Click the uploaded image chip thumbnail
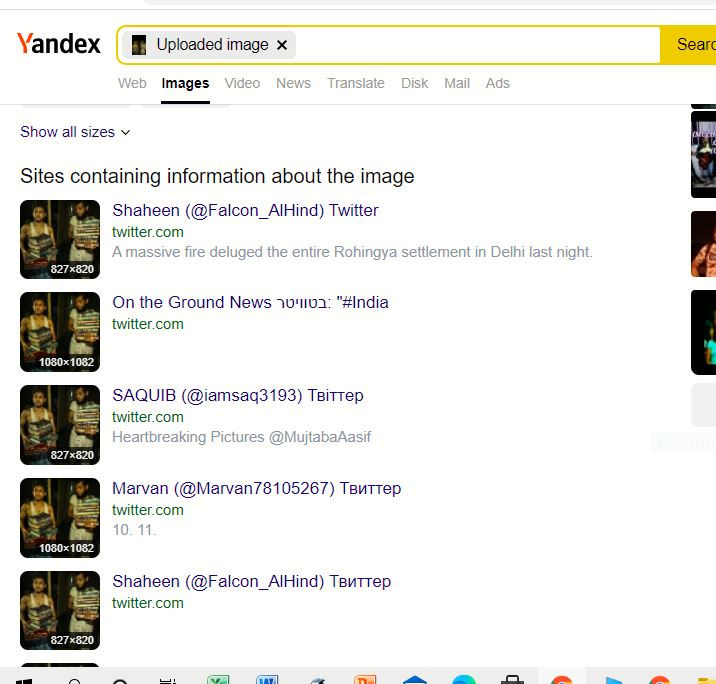The height and width of the screenshot is (684, 716). [x=139, y=45]
